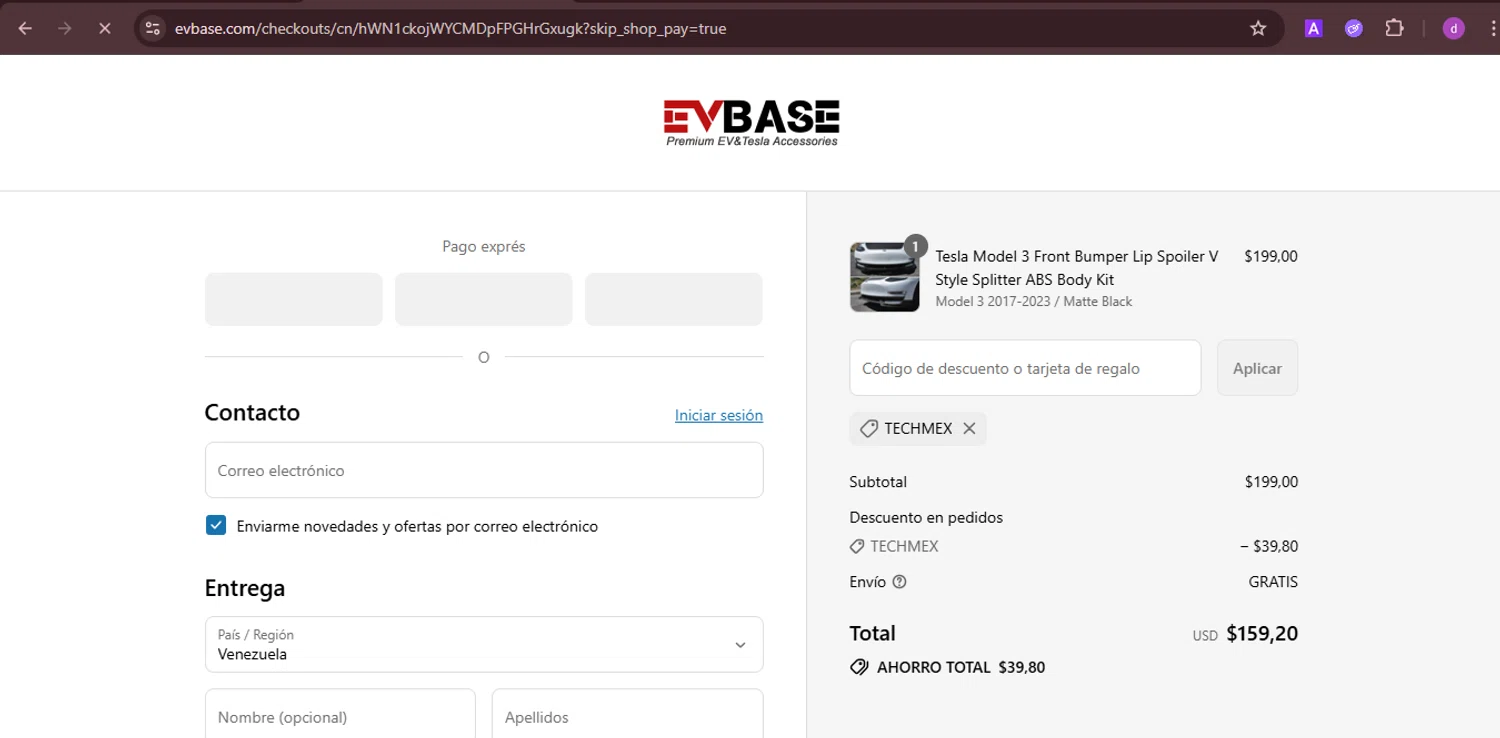Click the 'Contacto' section heading
1500x738 pixels.
coord(252,412)
